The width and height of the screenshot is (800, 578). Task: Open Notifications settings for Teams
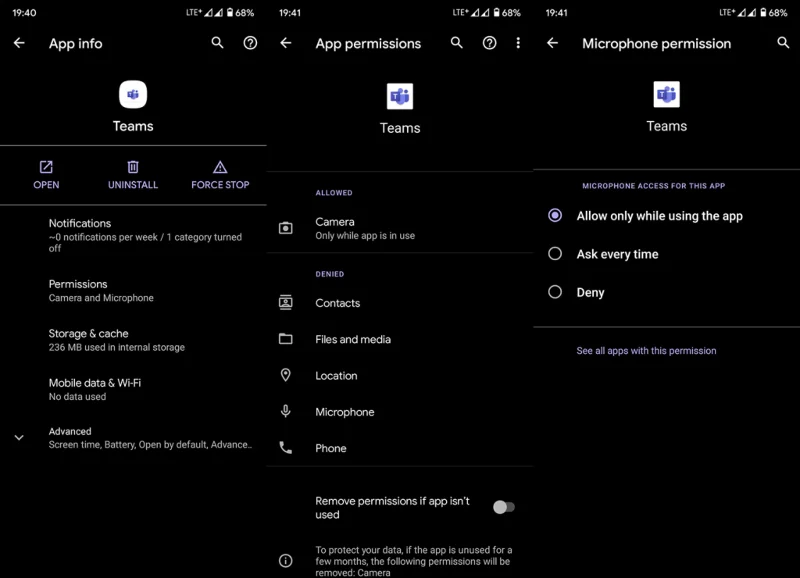tap(133, 235)
